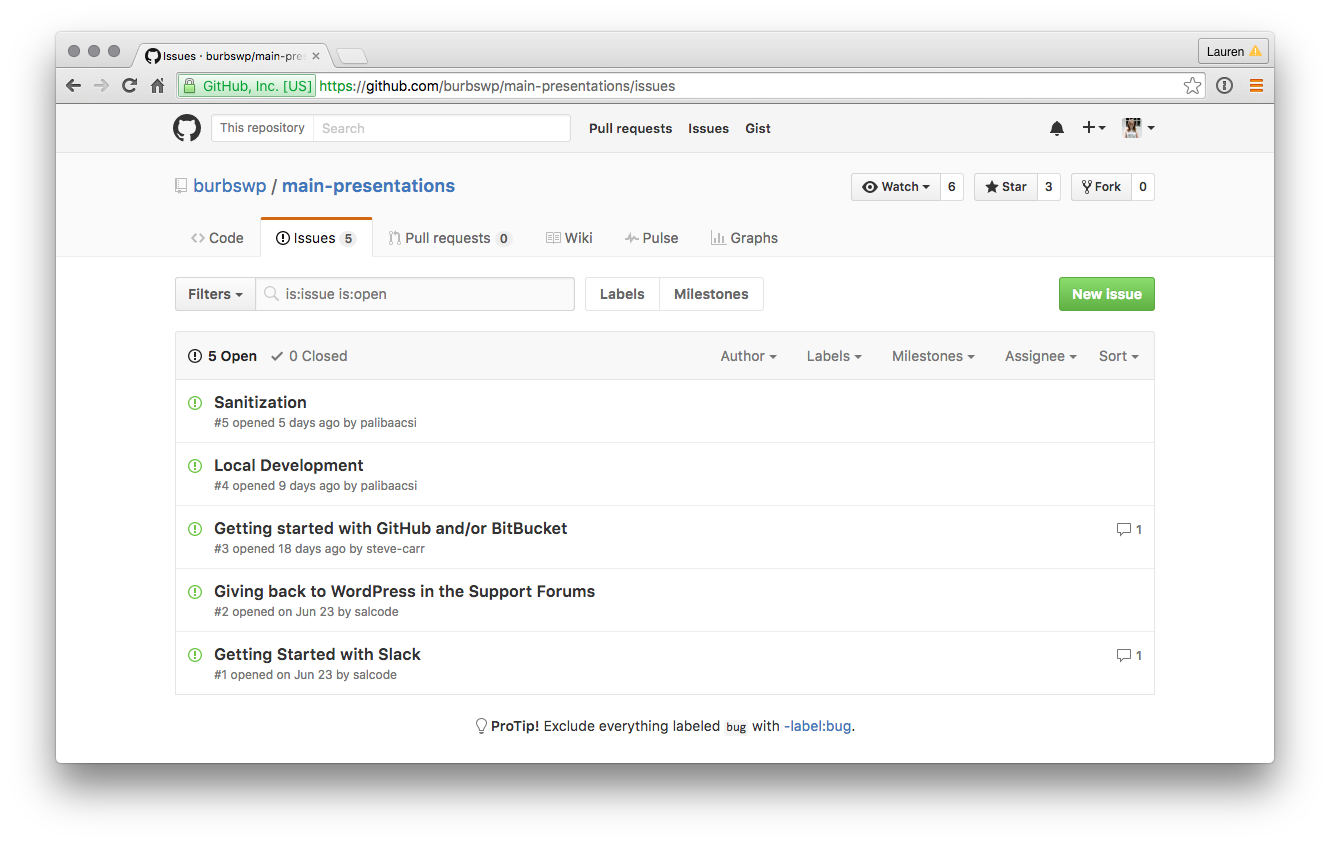Image resolution: width=1330 pixels, height=843 pixels.
Task: Click the browser URL address bar
Action: [690, 86]
